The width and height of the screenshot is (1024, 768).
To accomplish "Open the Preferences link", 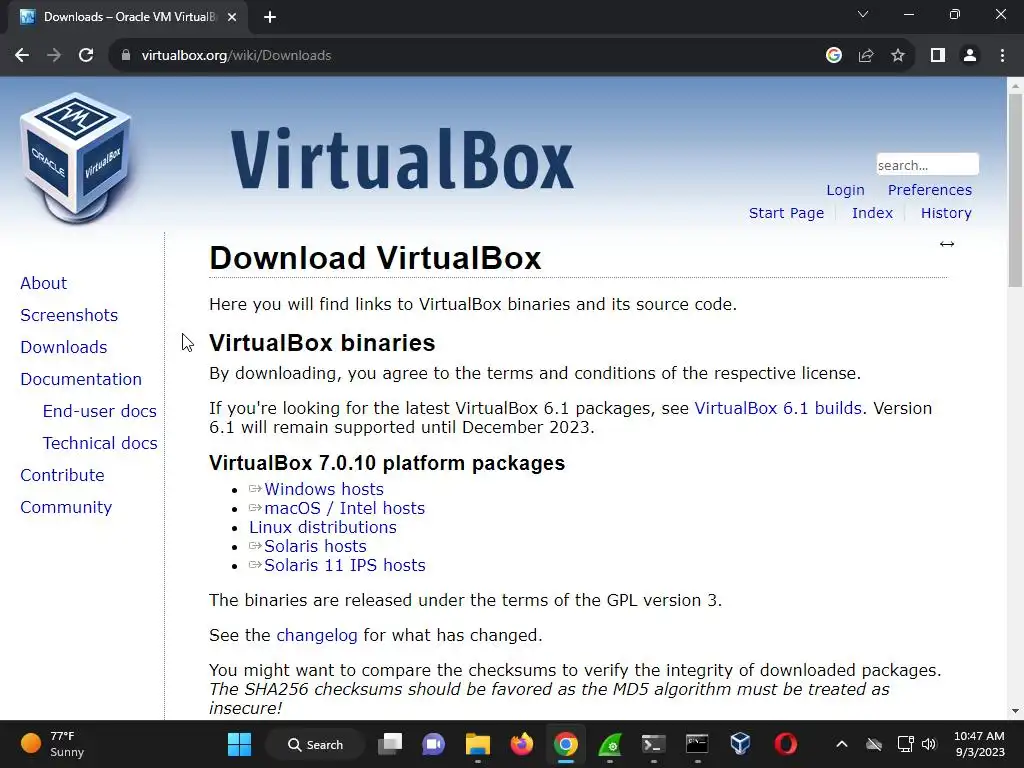I will tap(929, 190).
